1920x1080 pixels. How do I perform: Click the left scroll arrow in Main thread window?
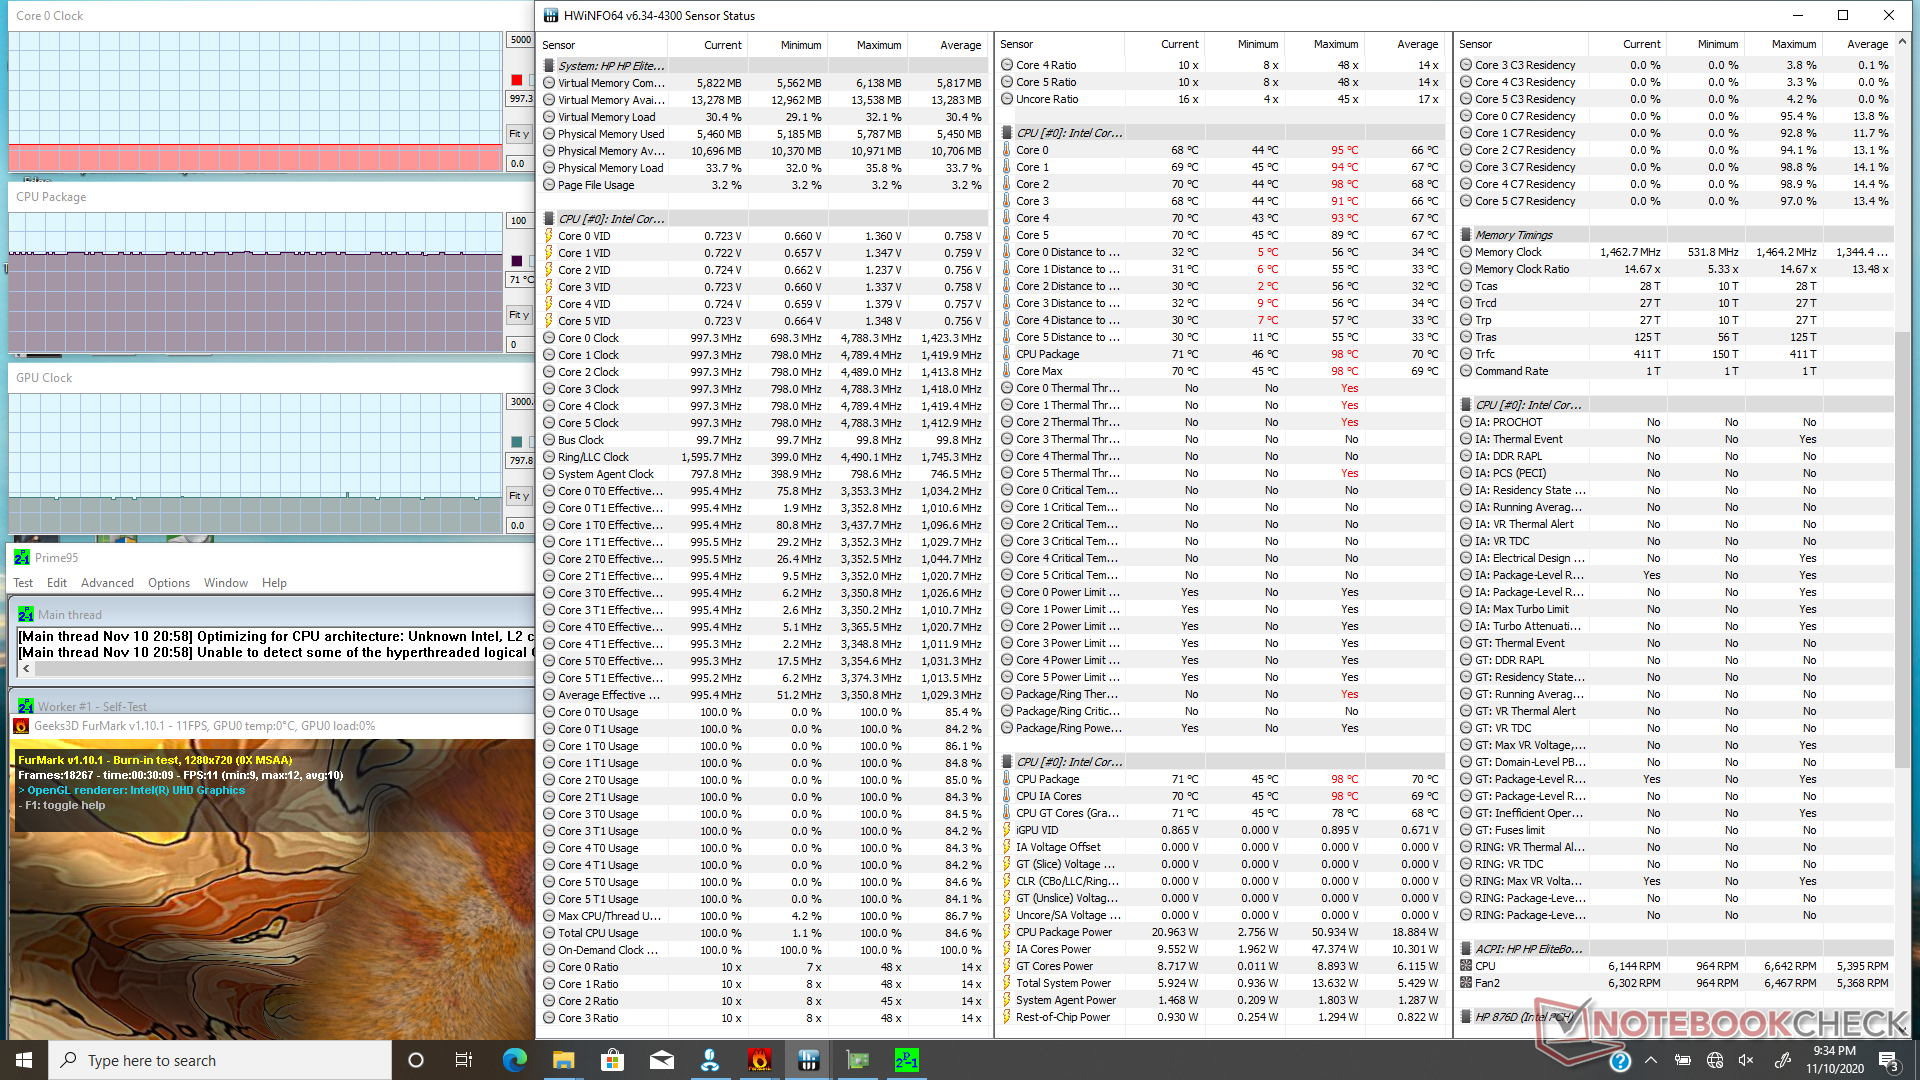pyautogui.click(x=26, y=669)
